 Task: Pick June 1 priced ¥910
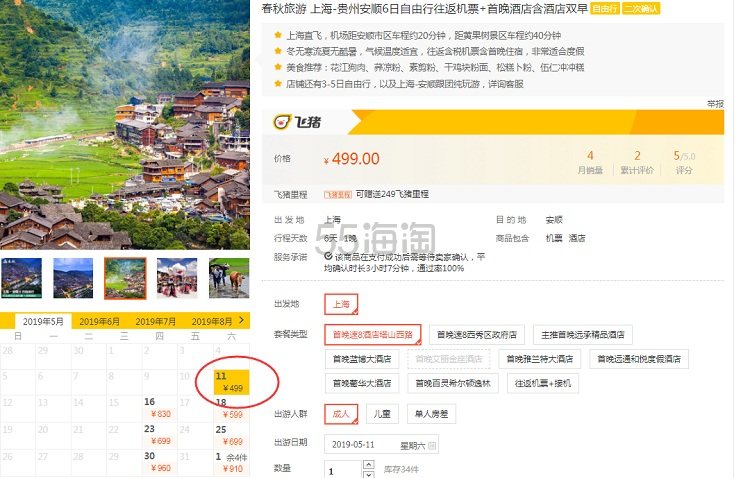tap(232, 462)
